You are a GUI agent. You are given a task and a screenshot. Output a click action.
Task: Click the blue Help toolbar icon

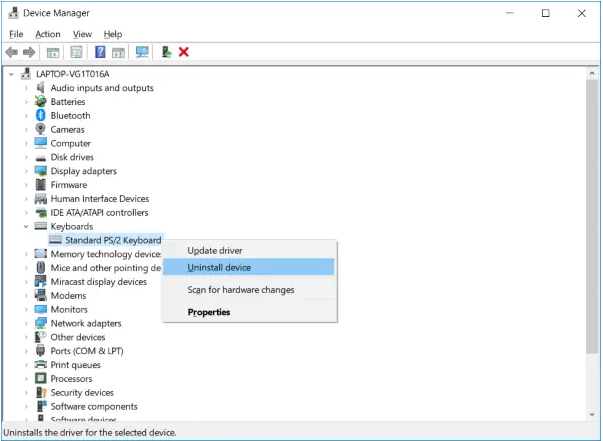100,52
